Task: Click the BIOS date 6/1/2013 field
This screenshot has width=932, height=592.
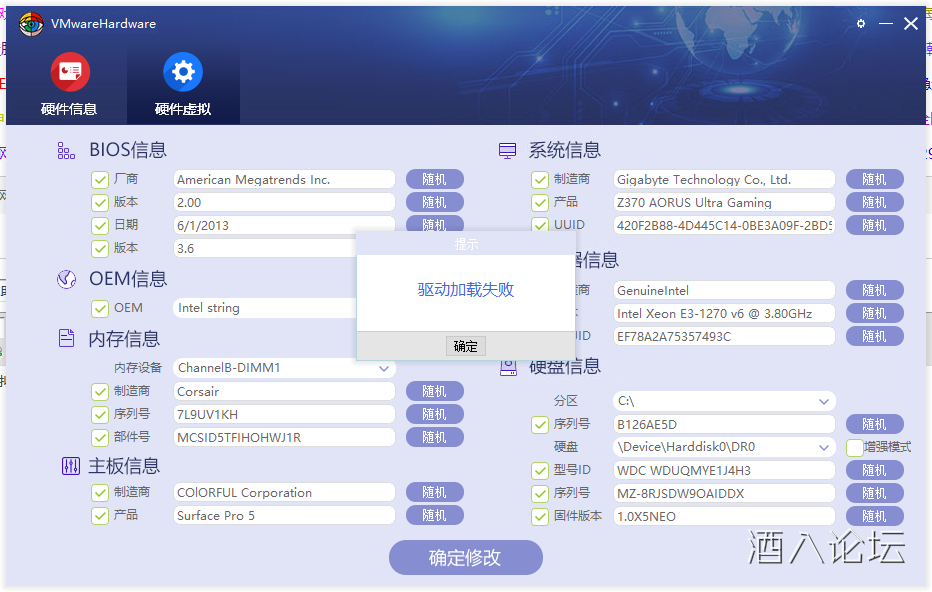Action: [x=284, y=226]
